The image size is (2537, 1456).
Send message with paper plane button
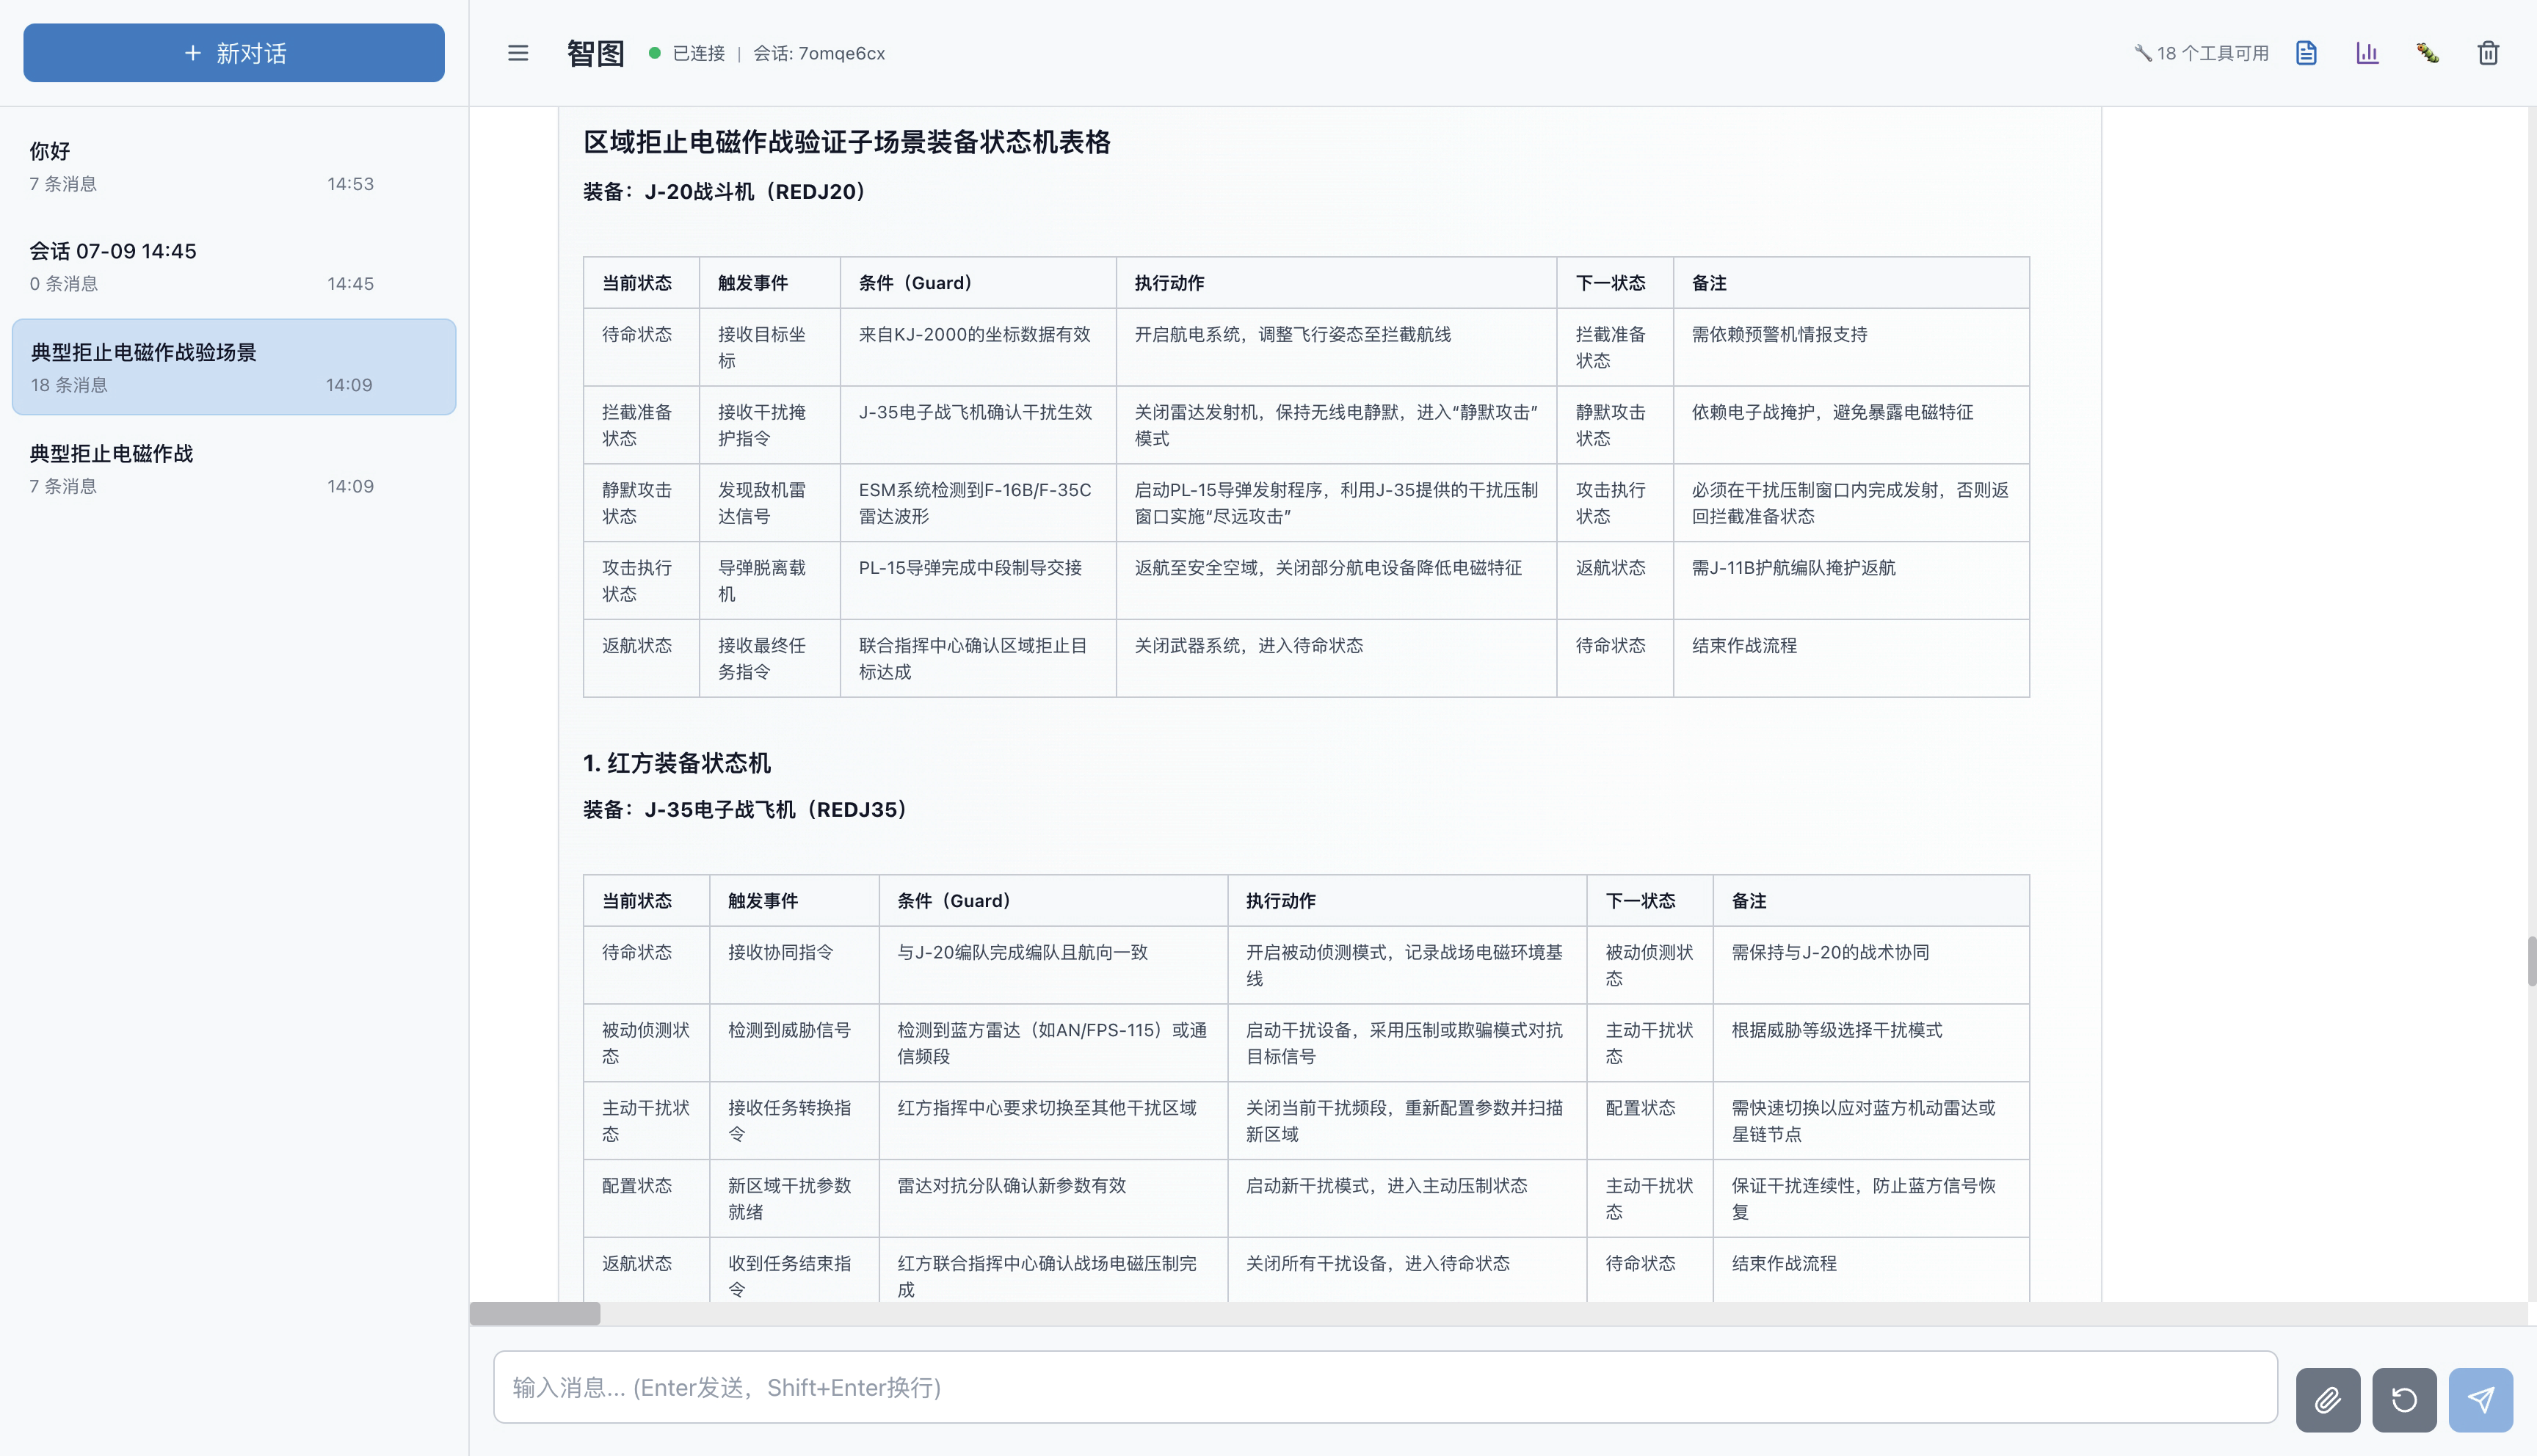click(2481, 1399)
